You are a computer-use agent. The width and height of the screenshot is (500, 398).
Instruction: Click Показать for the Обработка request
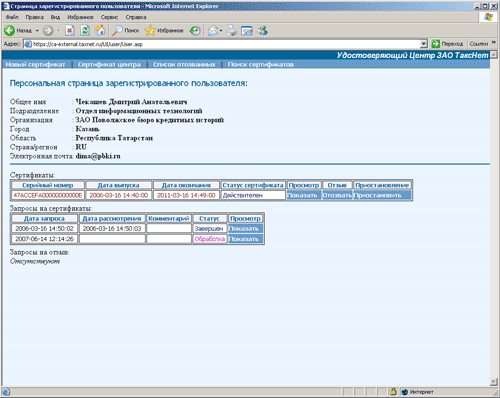245,239
